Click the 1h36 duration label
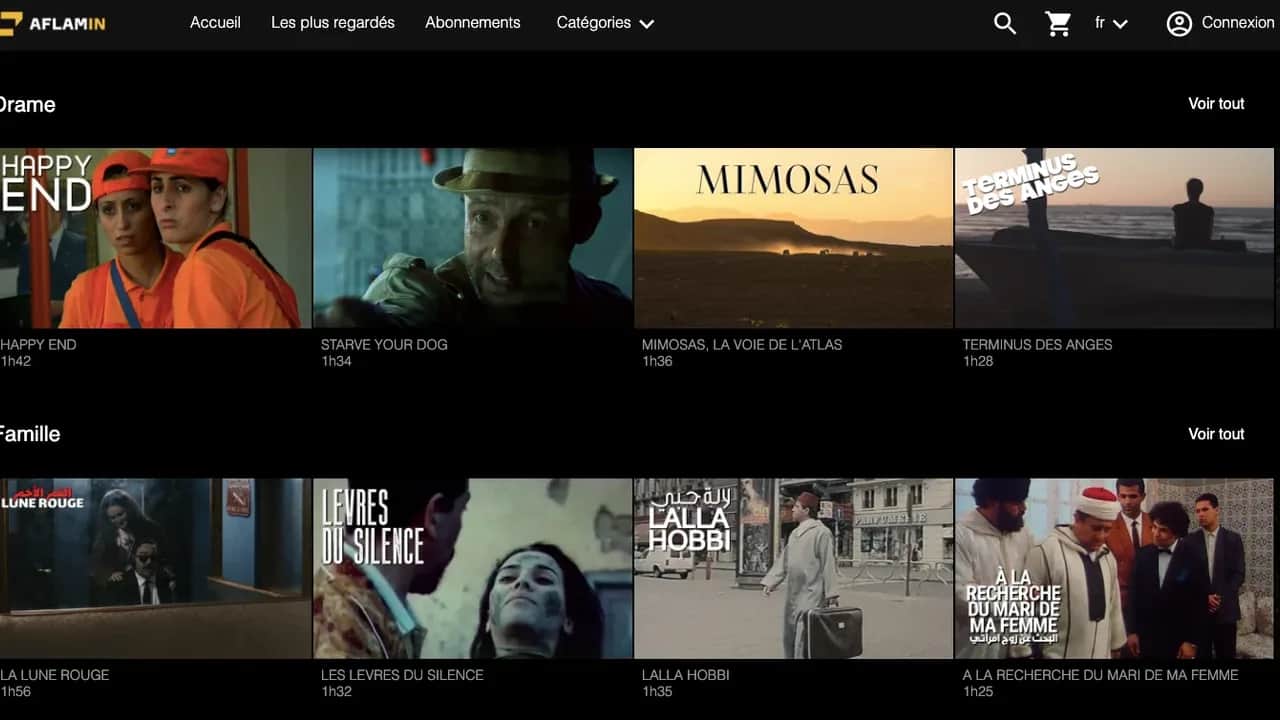The image size is (1280, 720). pos(657,361)
